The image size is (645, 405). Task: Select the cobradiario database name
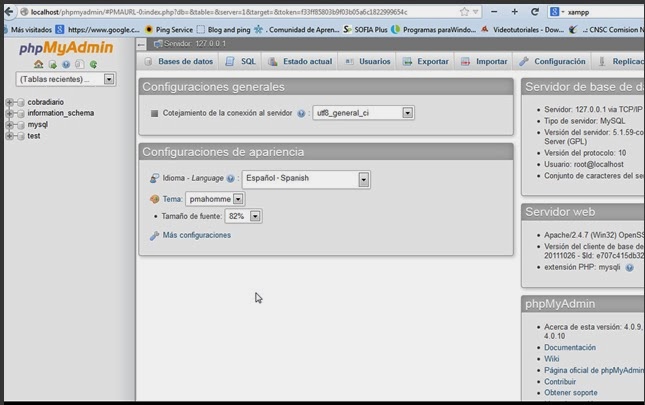46,102
